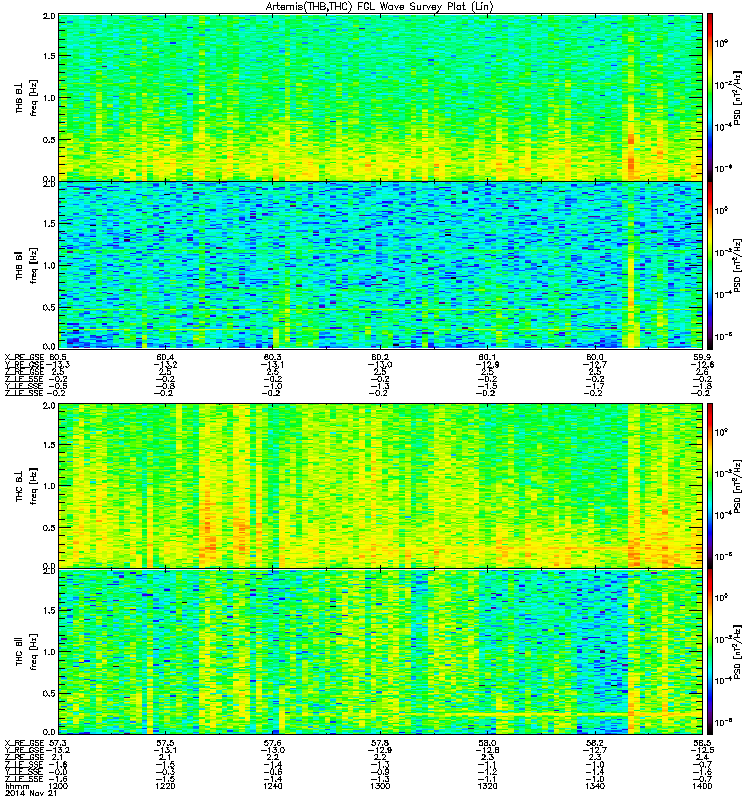
Task: Click the y-axis label of the second THB panel
Action: pos(27,265)
